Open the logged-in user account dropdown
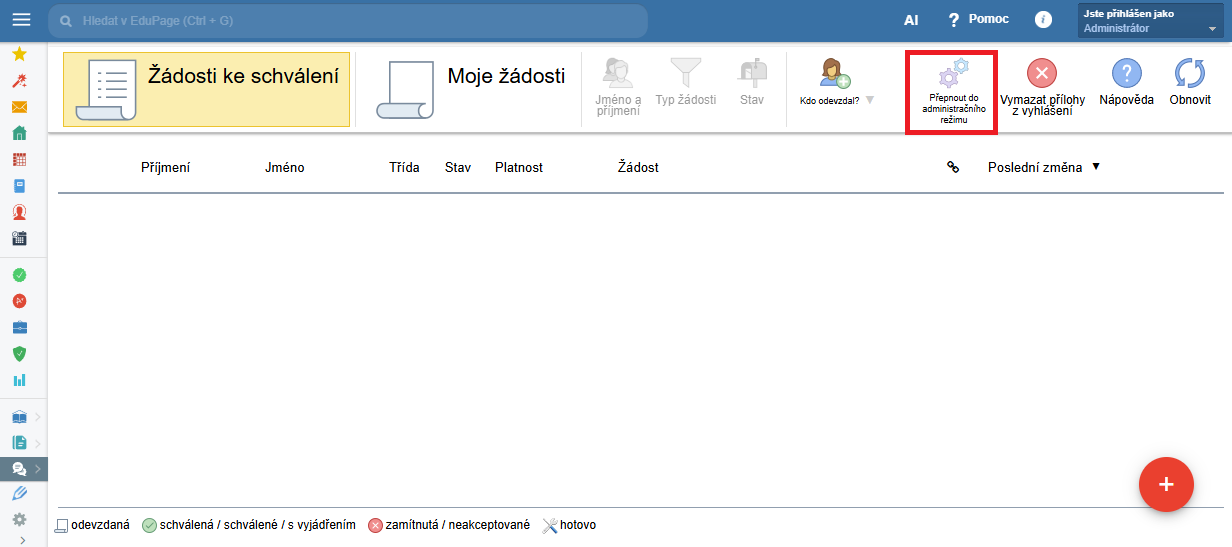 [1152, 21]
